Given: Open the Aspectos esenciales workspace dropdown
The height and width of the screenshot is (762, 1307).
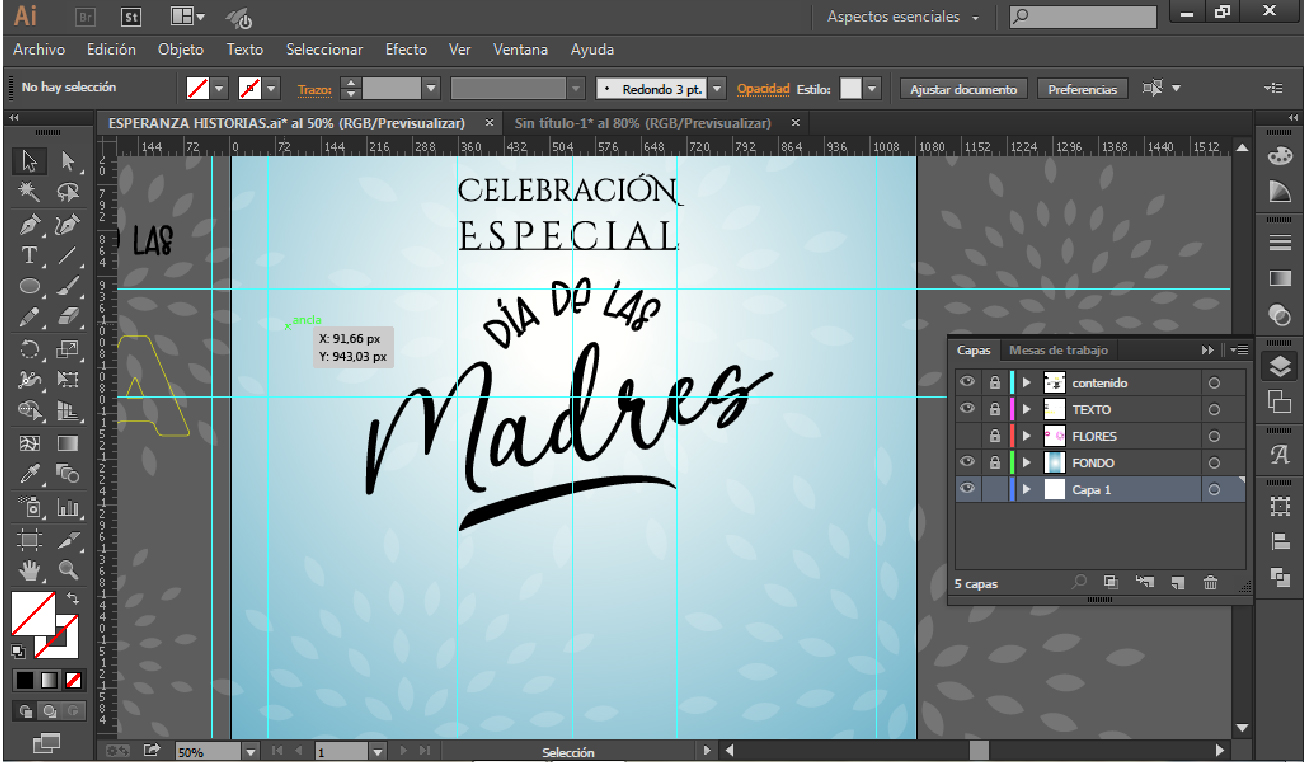Looking at the screenshot, I should click(902, 17).
